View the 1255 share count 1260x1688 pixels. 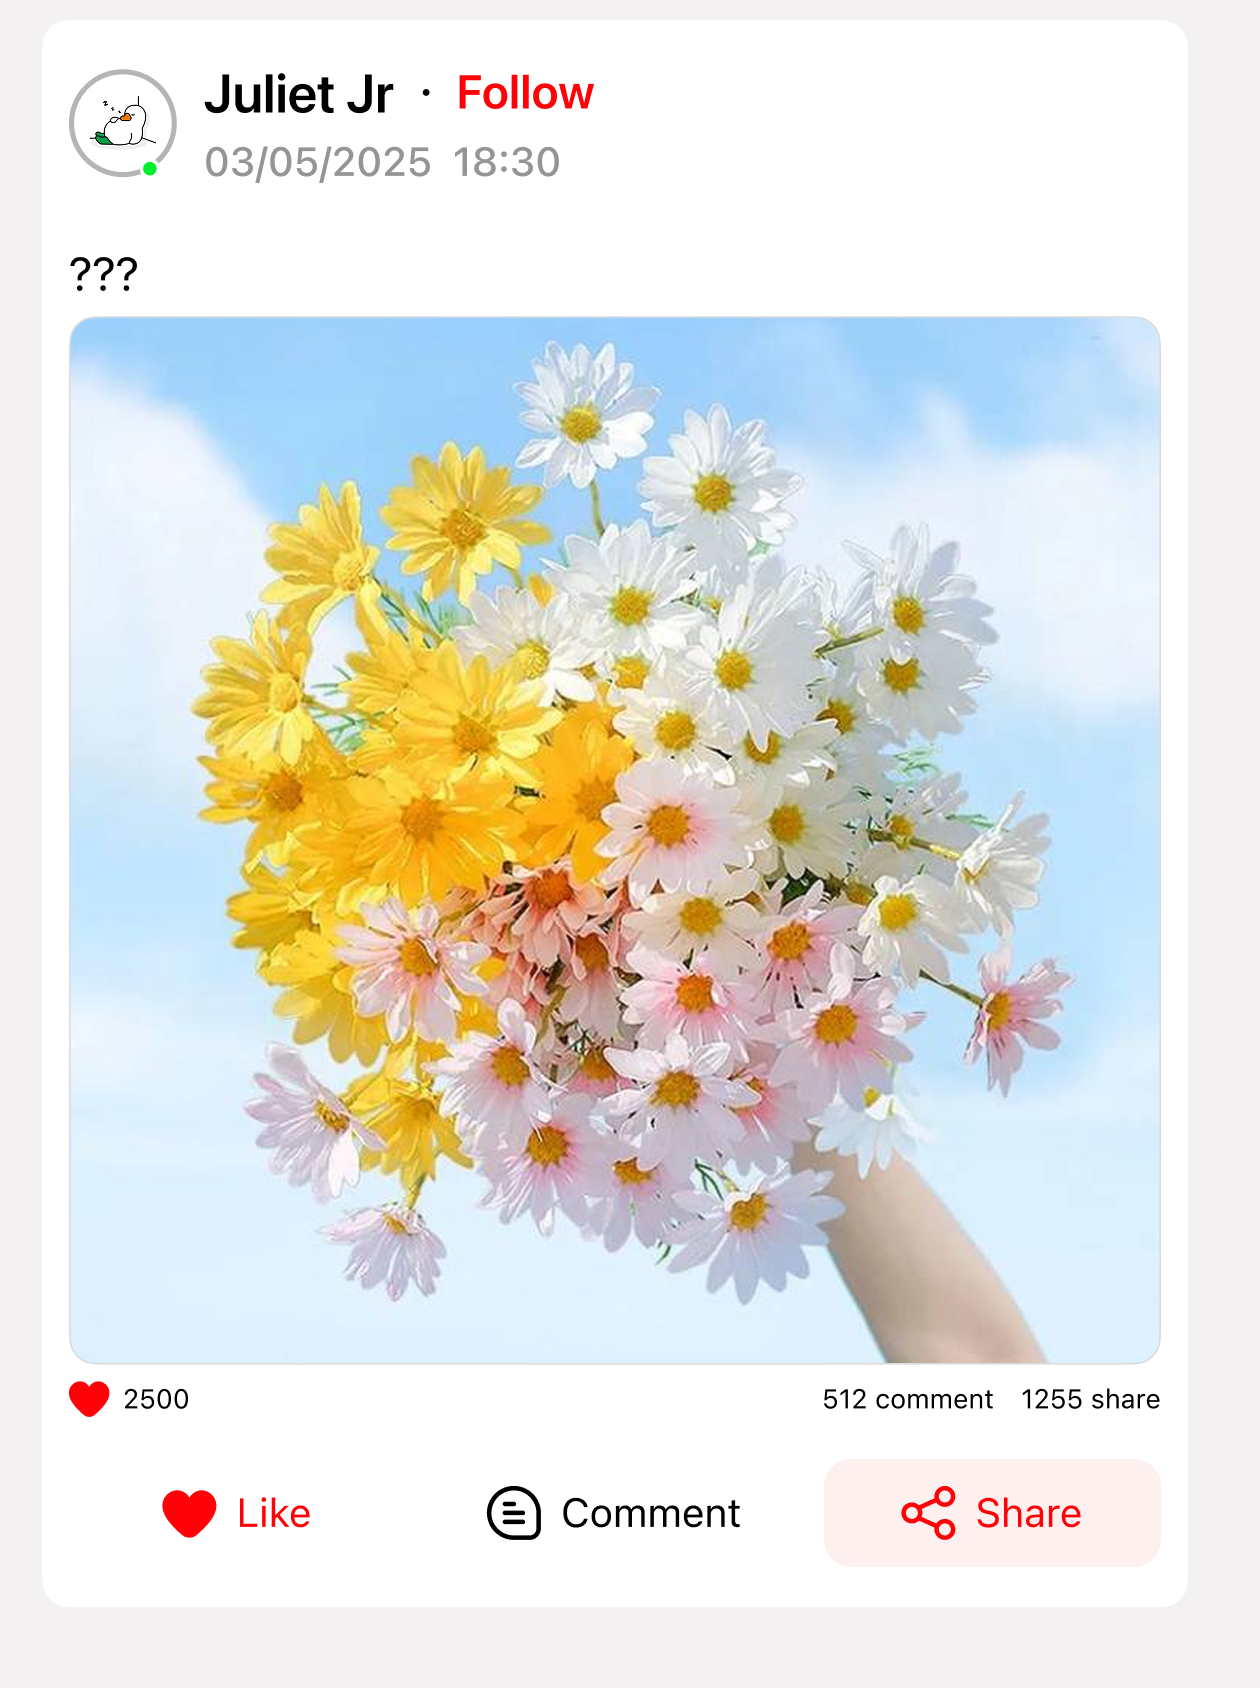pos(1090,1399)
